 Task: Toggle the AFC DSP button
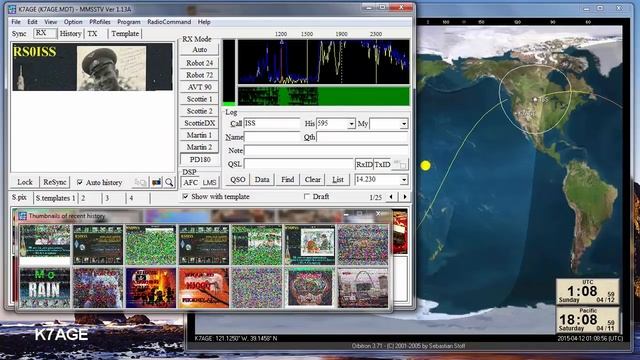[190, 182]
